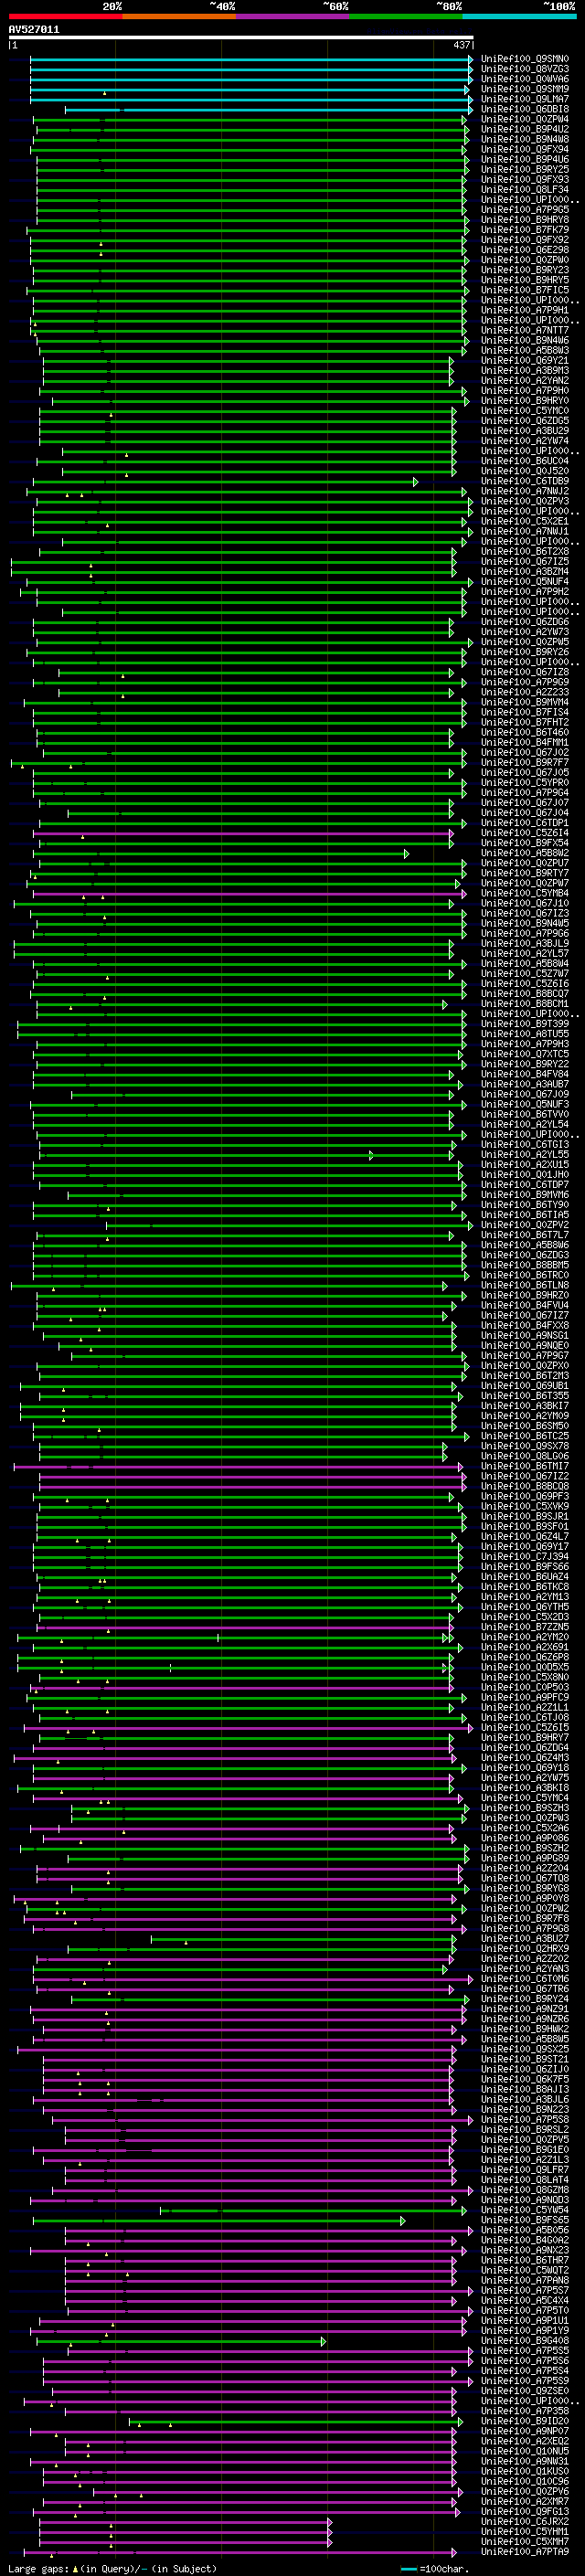585x2576 pixels.
Task: Select the UniRef100_C5YMC0 hit label
Action: [525, 410]
